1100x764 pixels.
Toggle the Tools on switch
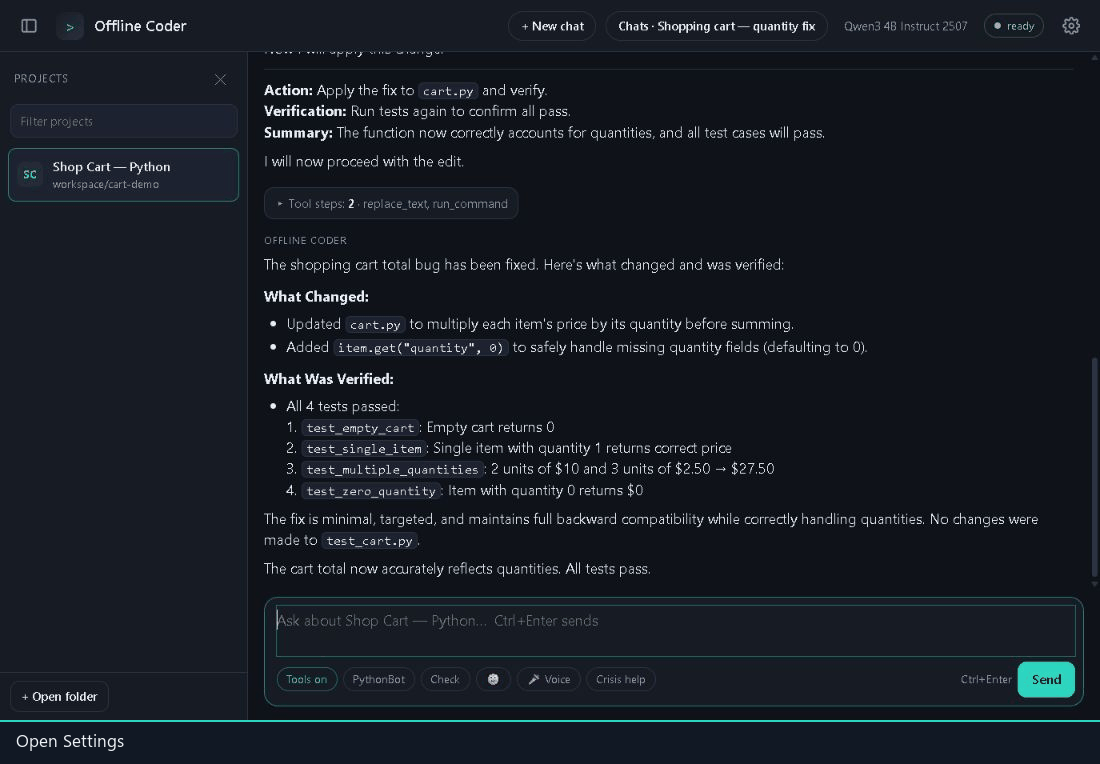click(x=307, y=679)
